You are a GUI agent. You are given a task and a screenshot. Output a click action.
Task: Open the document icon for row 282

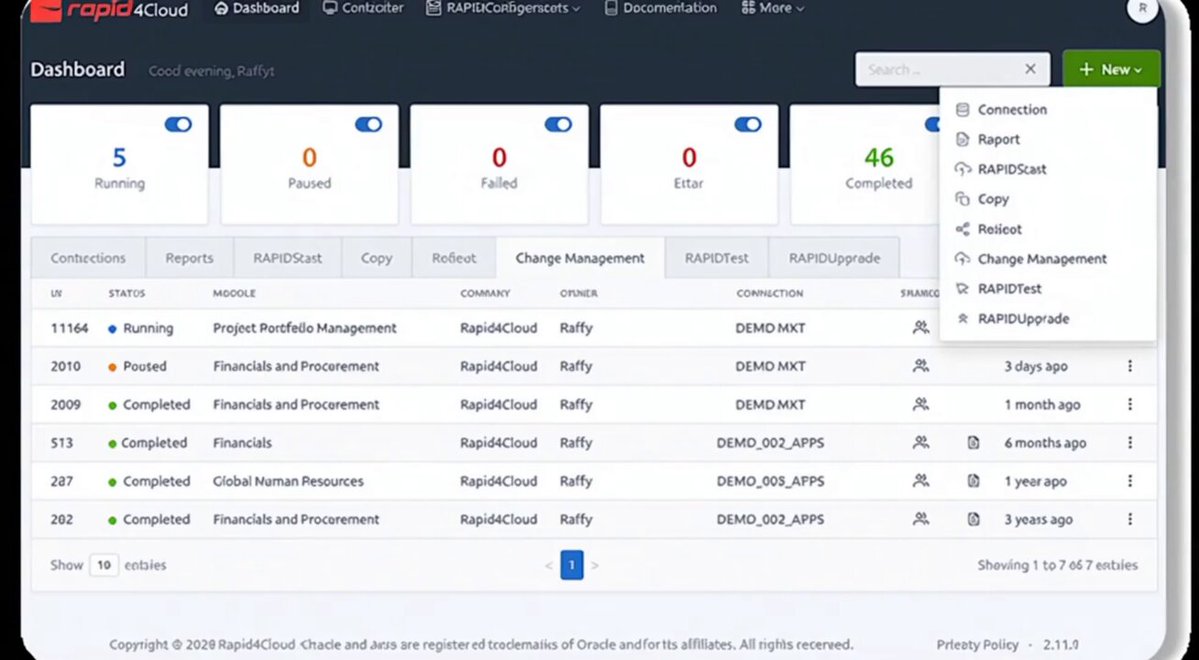click(973, 519)
